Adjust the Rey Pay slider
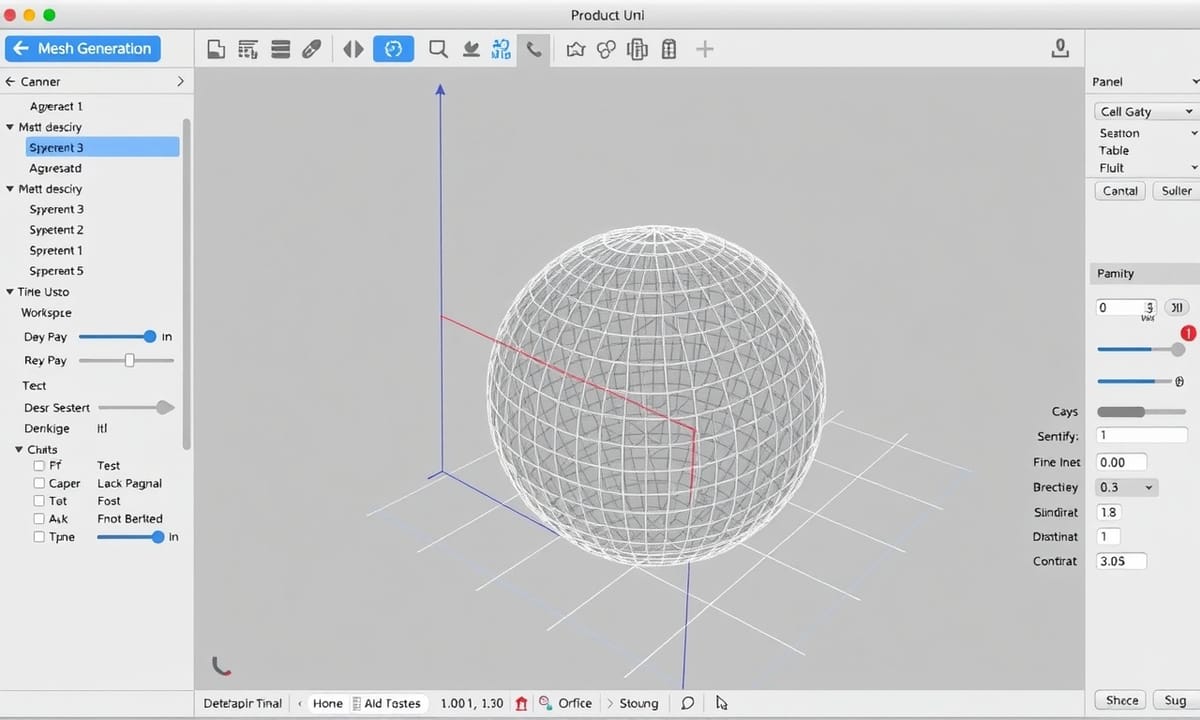Screen dimensions: 1200x720 [126, 360]
